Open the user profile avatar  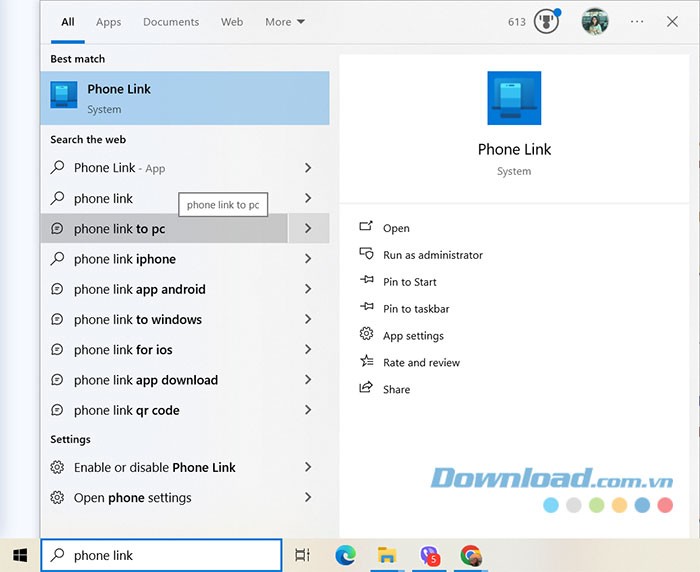point(596,22)
